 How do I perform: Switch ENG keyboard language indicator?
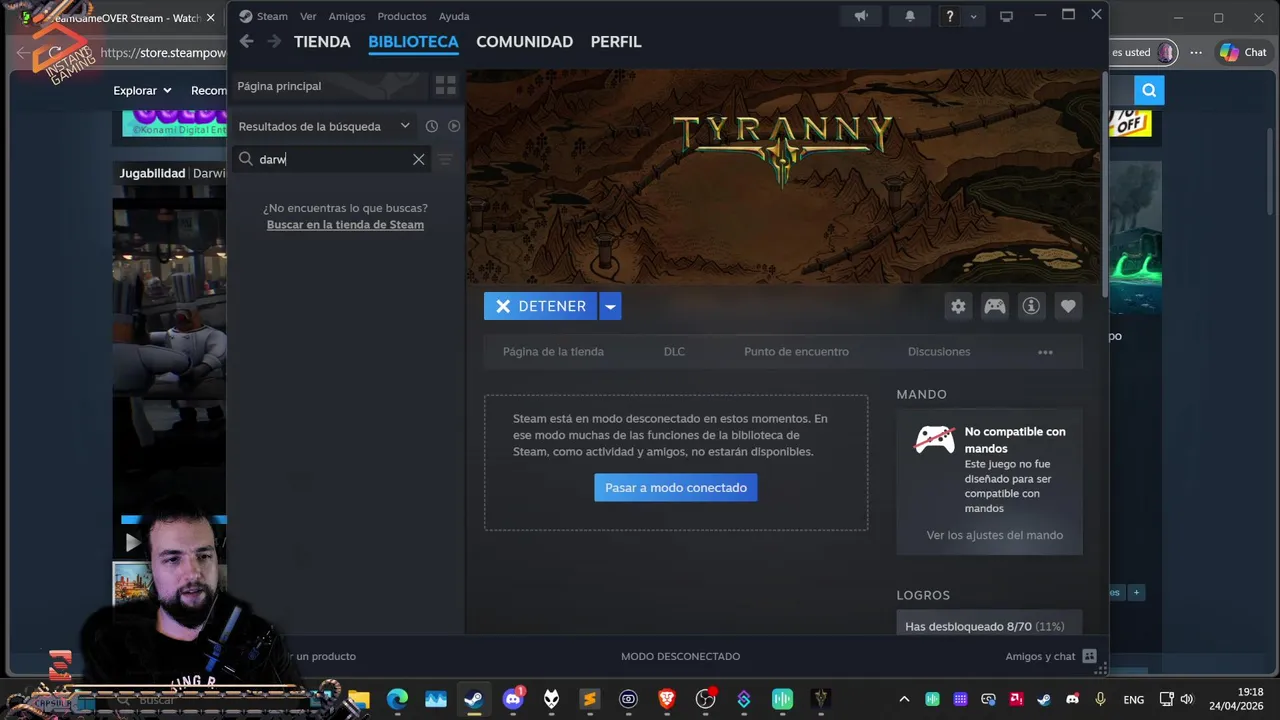(1133, 699)
